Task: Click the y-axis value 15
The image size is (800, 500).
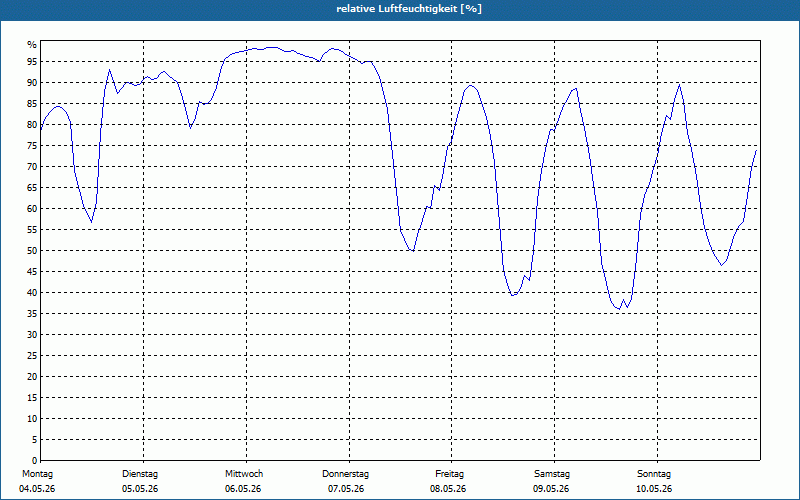Action: 32,397
